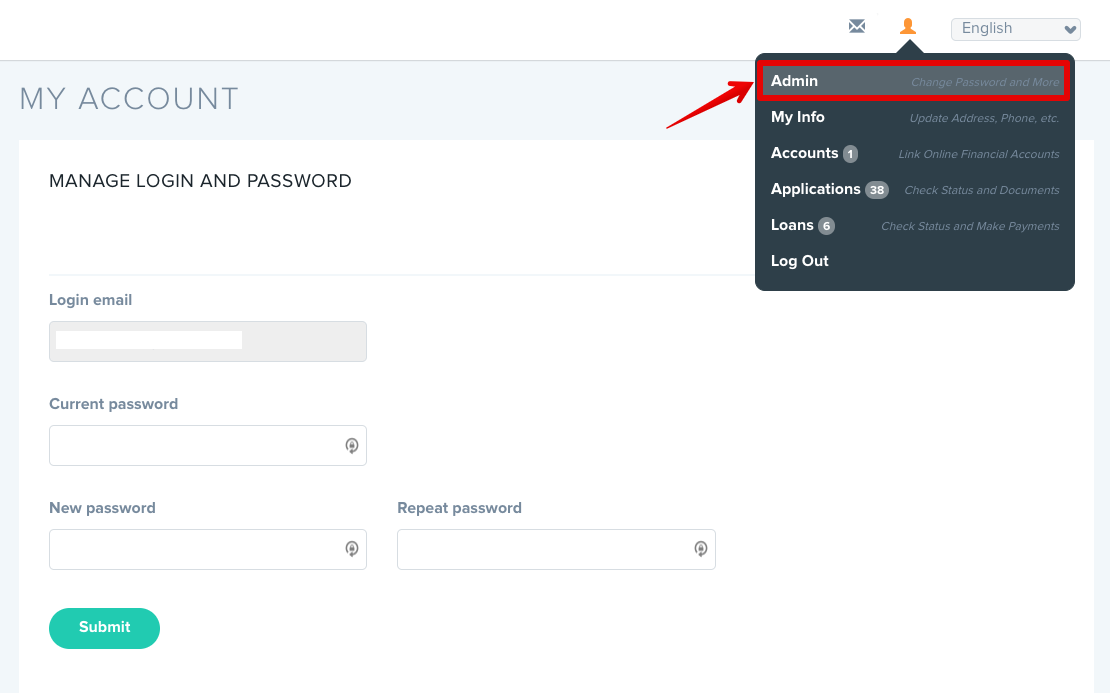The height and width of the screenshot is (693, 1110).
Task: Click the Accounts count badge
Action: click(x=850, y=154)
